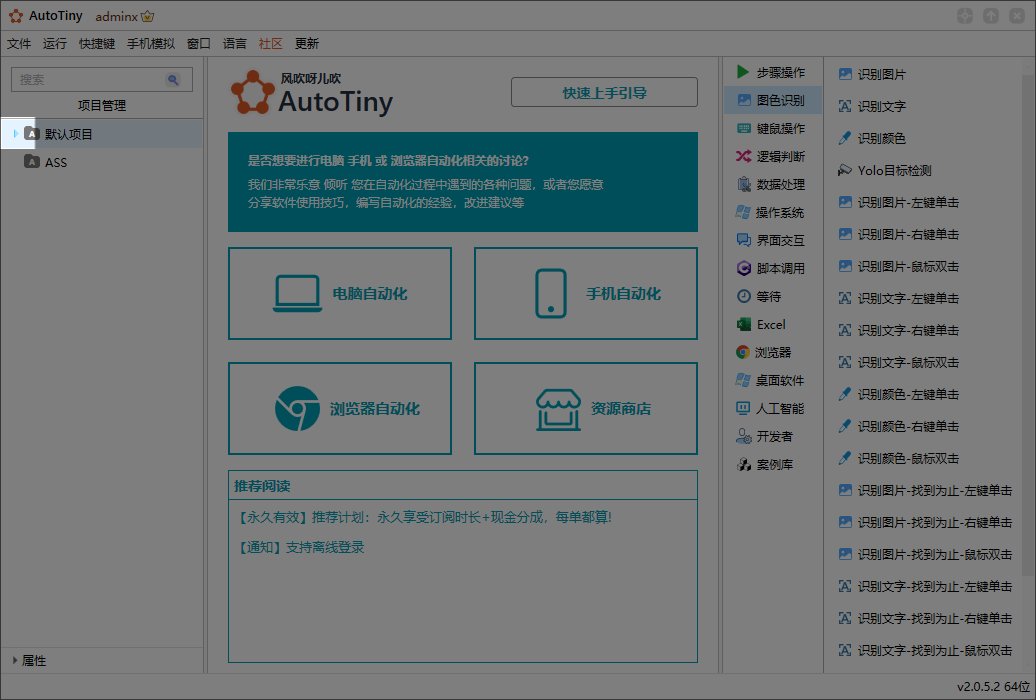Screen dimensions: 1036x700
Task: Select the 图色识别 category
Action: tap(772, 100)
